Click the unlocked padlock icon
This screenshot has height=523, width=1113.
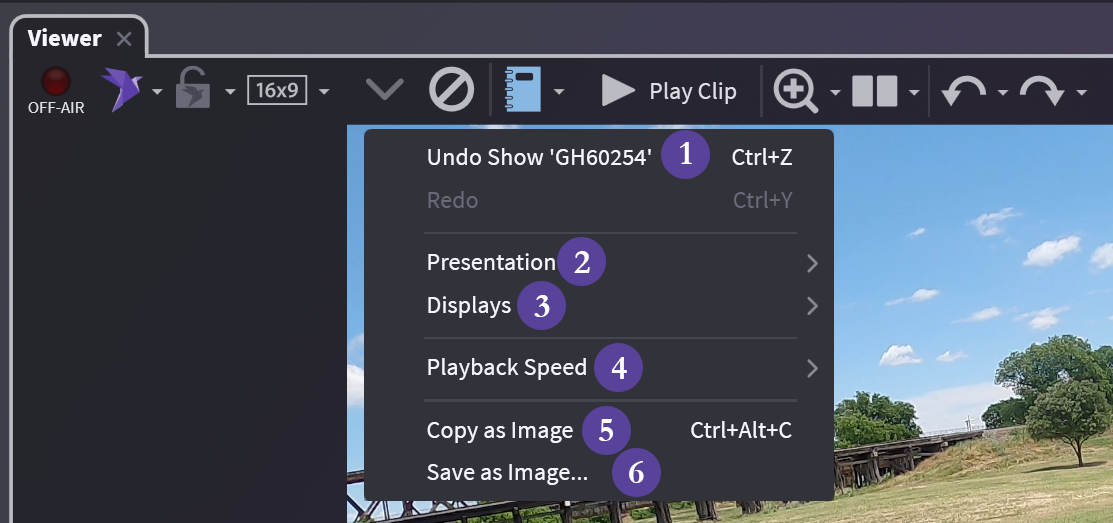point(192,90)
